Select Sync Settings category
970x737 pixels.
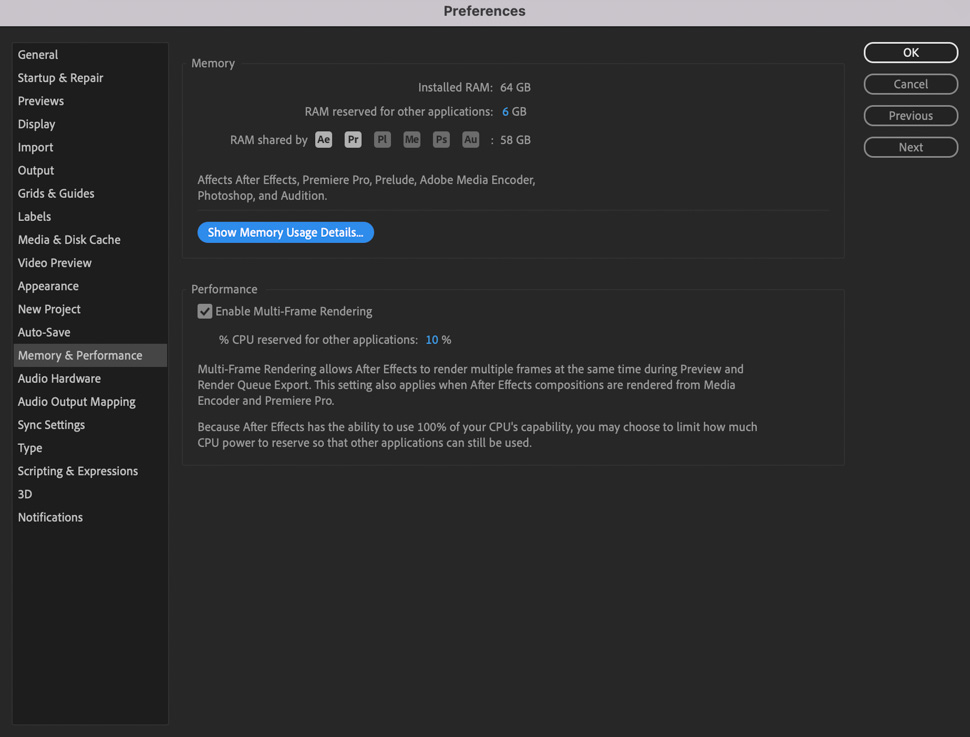pos(90,425)
